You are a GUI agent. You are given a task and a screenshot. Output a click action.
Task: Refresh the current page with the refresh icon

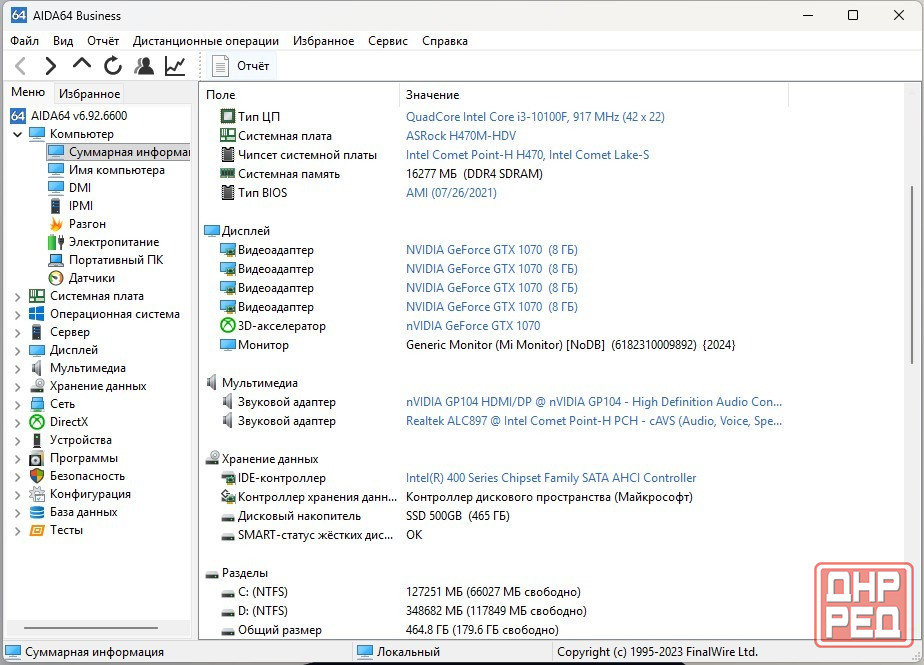(113, 65)
